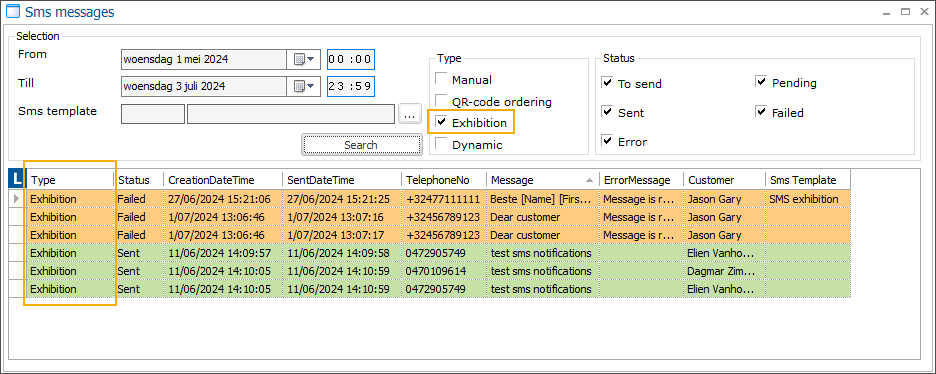The width and height of the screenshot is (936, 374).
Task: Maximize the Sms messages window
Action: point(906,11)
